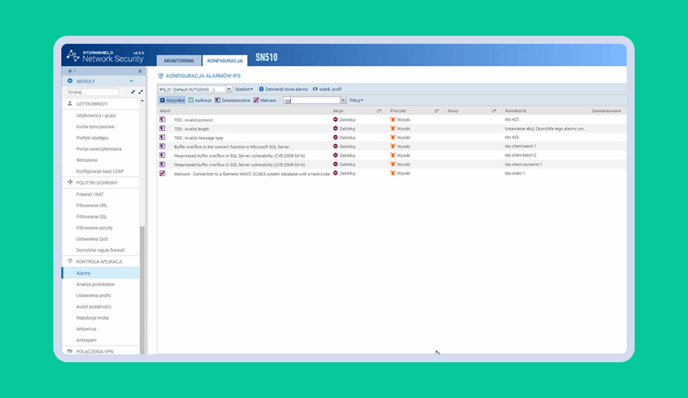Image resolution: width=688 pixels, height=398 pixels.
Task: Select the KONFIGURACJA tab
Action: click(225, 61)
